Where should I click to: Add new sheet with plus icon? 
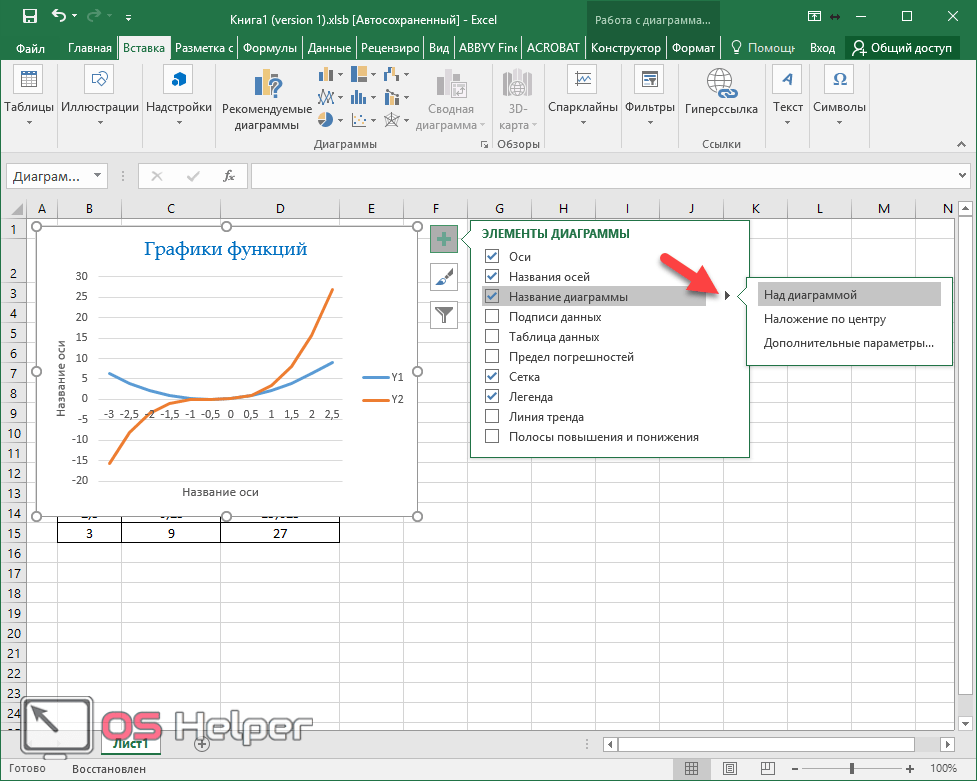[x=202, y=743]
